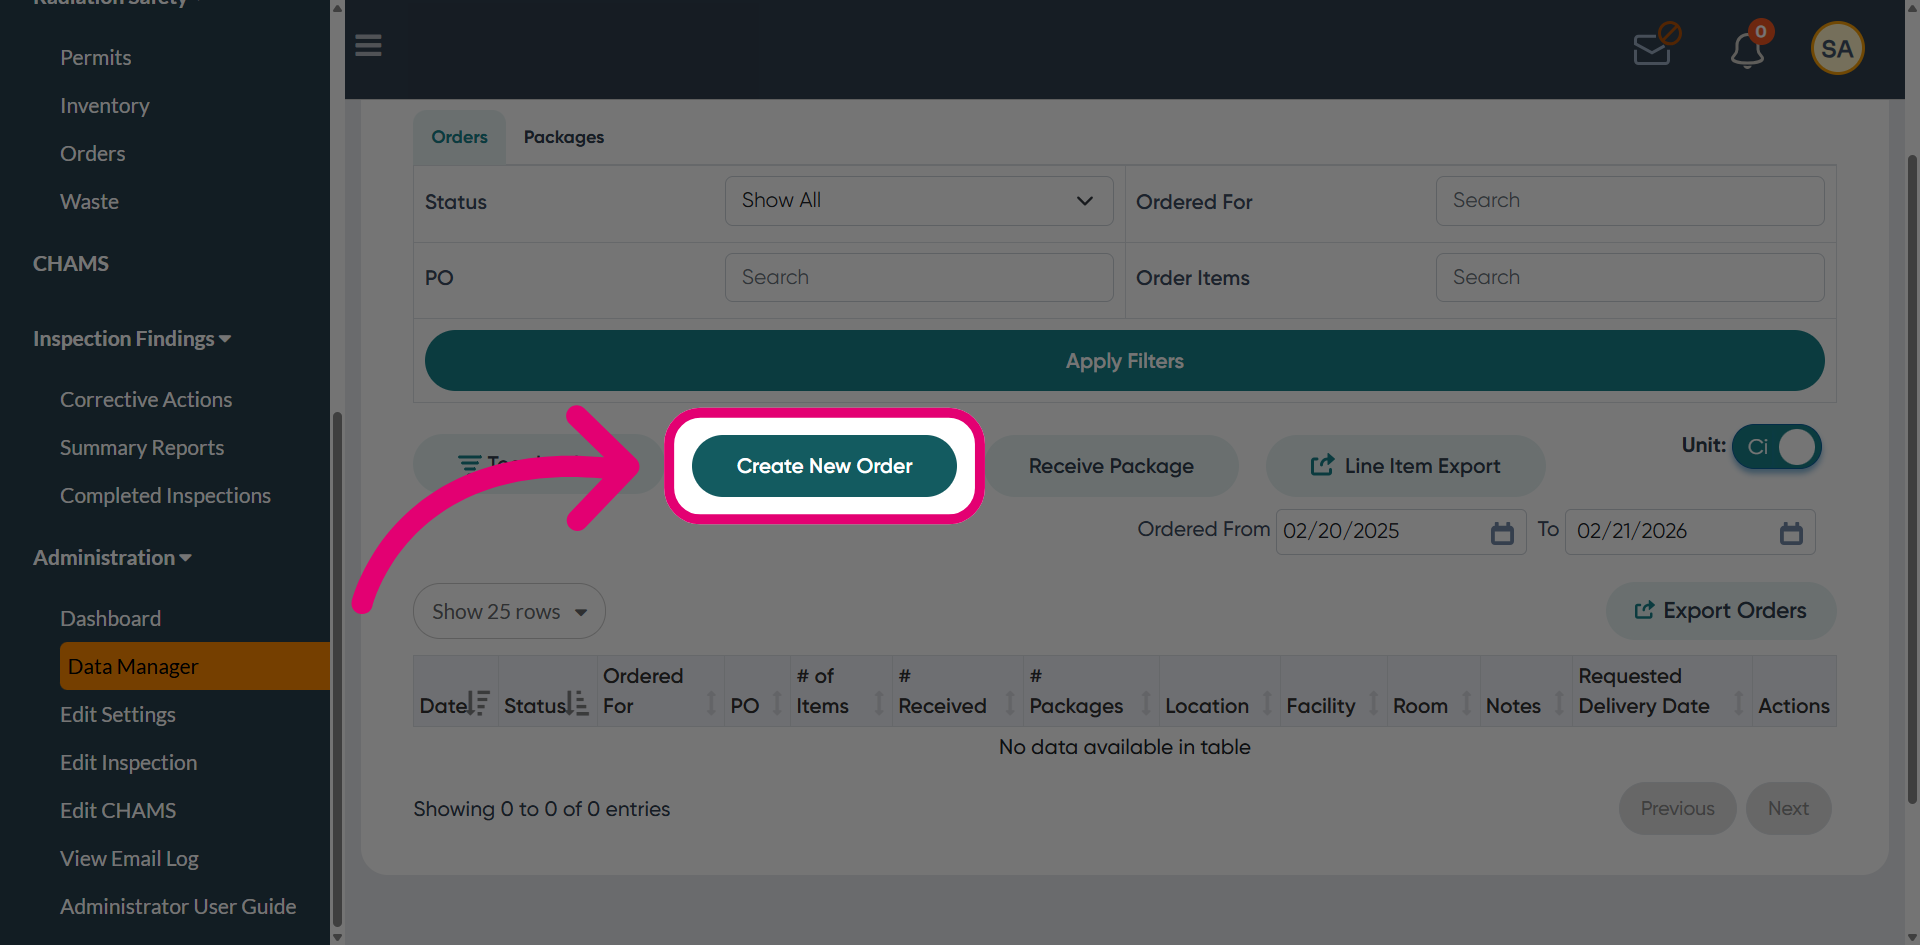The height and width of the screenshot is (945, 1920).
Task: Collapse the Administration section
Action: (112, 558)
